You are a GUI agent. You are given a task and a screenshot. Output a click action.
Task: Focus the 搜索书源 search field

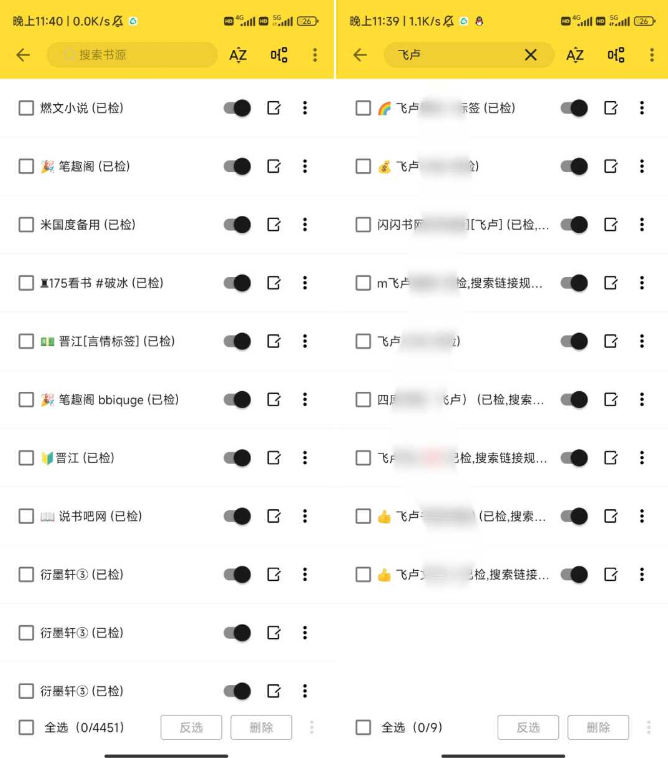[132, 55]
